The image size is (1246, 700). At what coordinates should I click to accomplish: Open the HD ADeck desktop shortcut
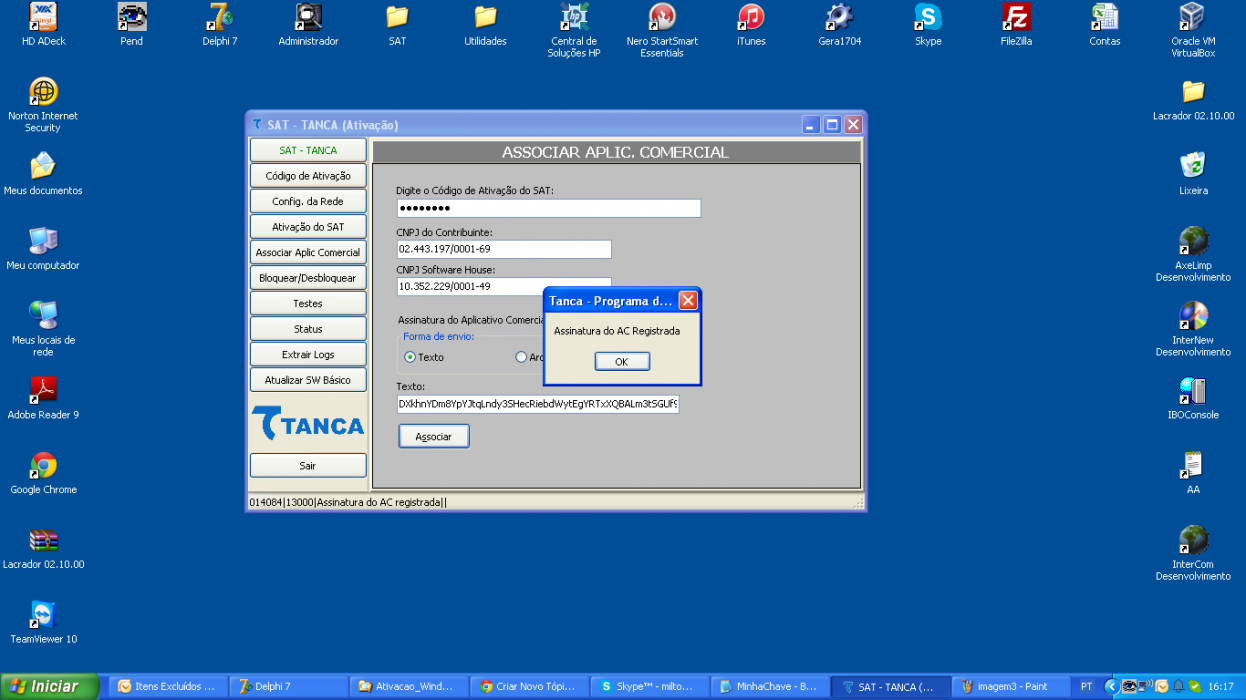pos(43,17)
